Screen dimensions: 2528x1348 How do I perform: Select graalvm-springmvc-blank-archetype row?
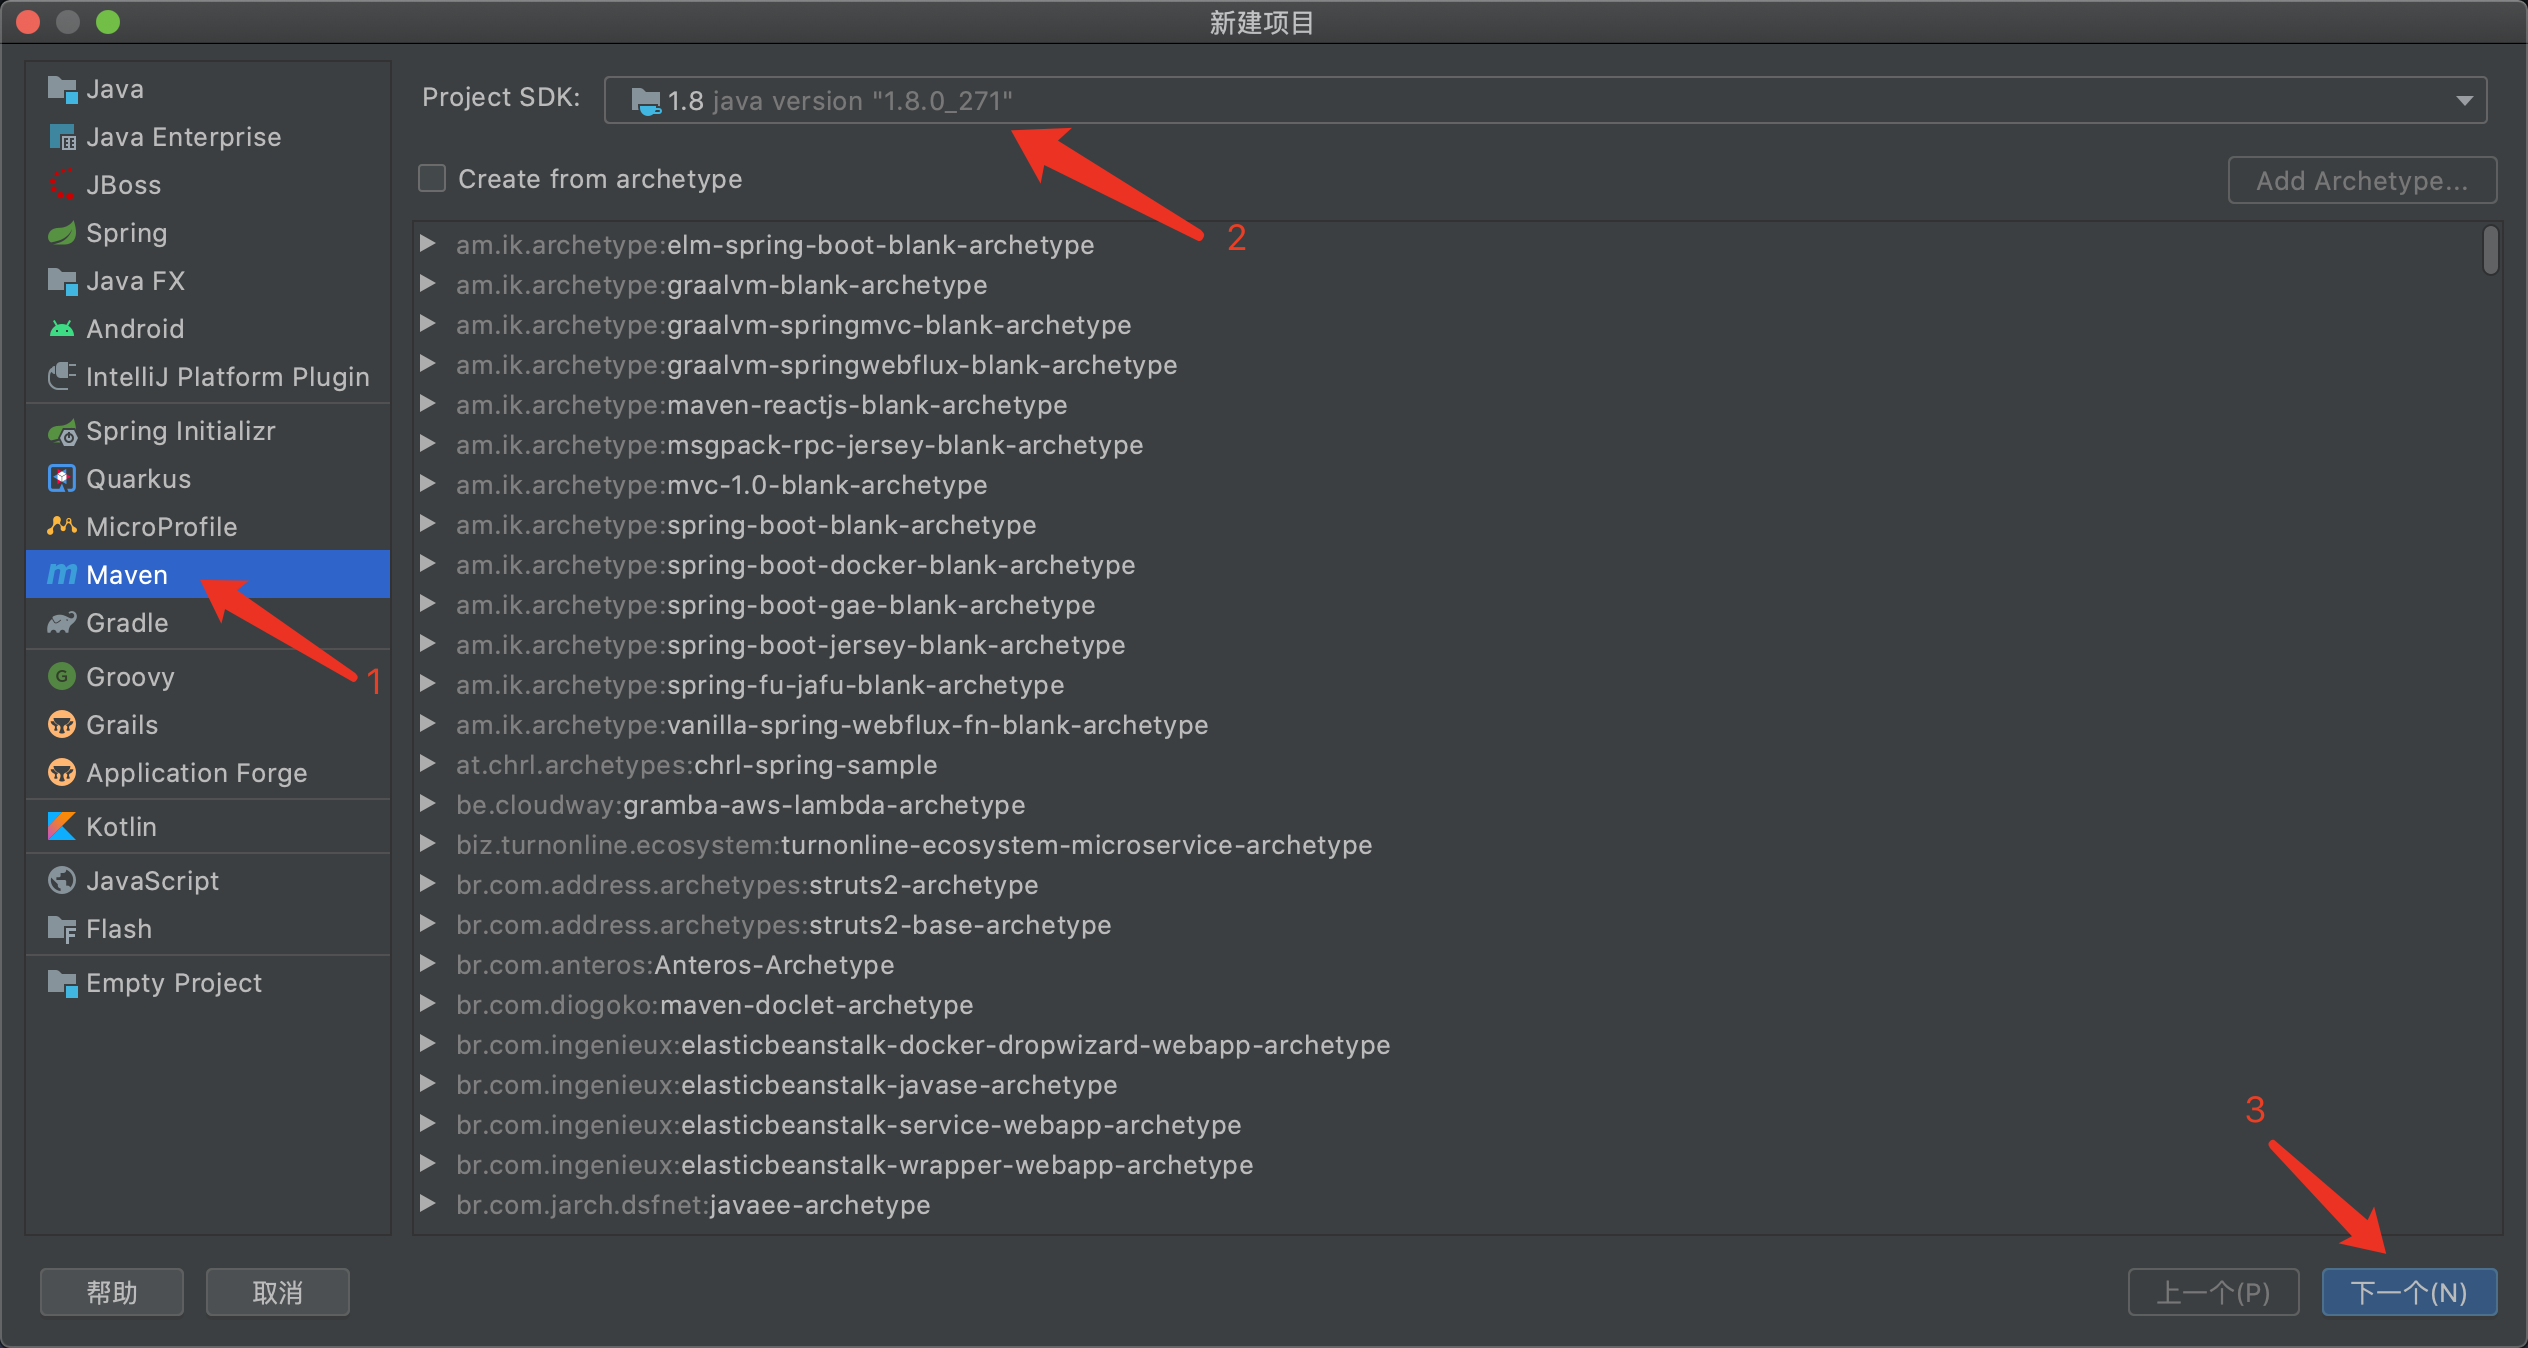point(1457,325)
